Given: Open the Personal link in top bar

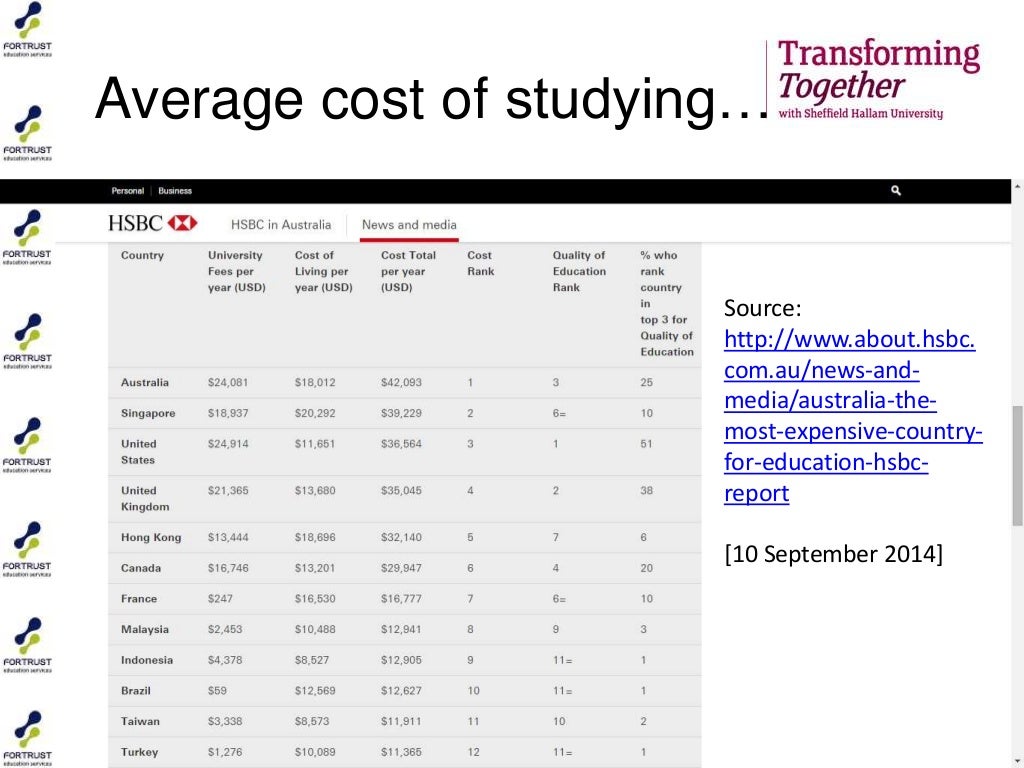Looking at the screenshot, I should pyautogui.click(x=127, y=191).
